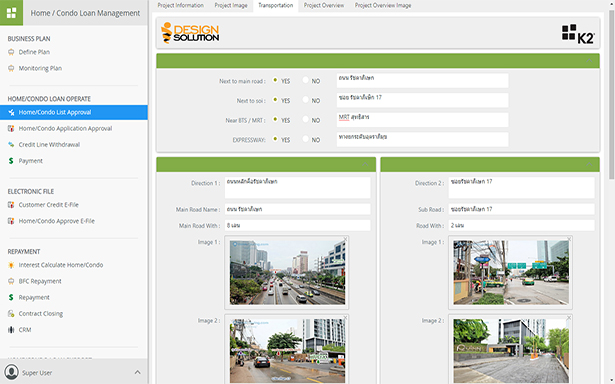Click the EXPRESSWAY text field
Viewport: 615px width, 384px height.
[x=422, y=140]
